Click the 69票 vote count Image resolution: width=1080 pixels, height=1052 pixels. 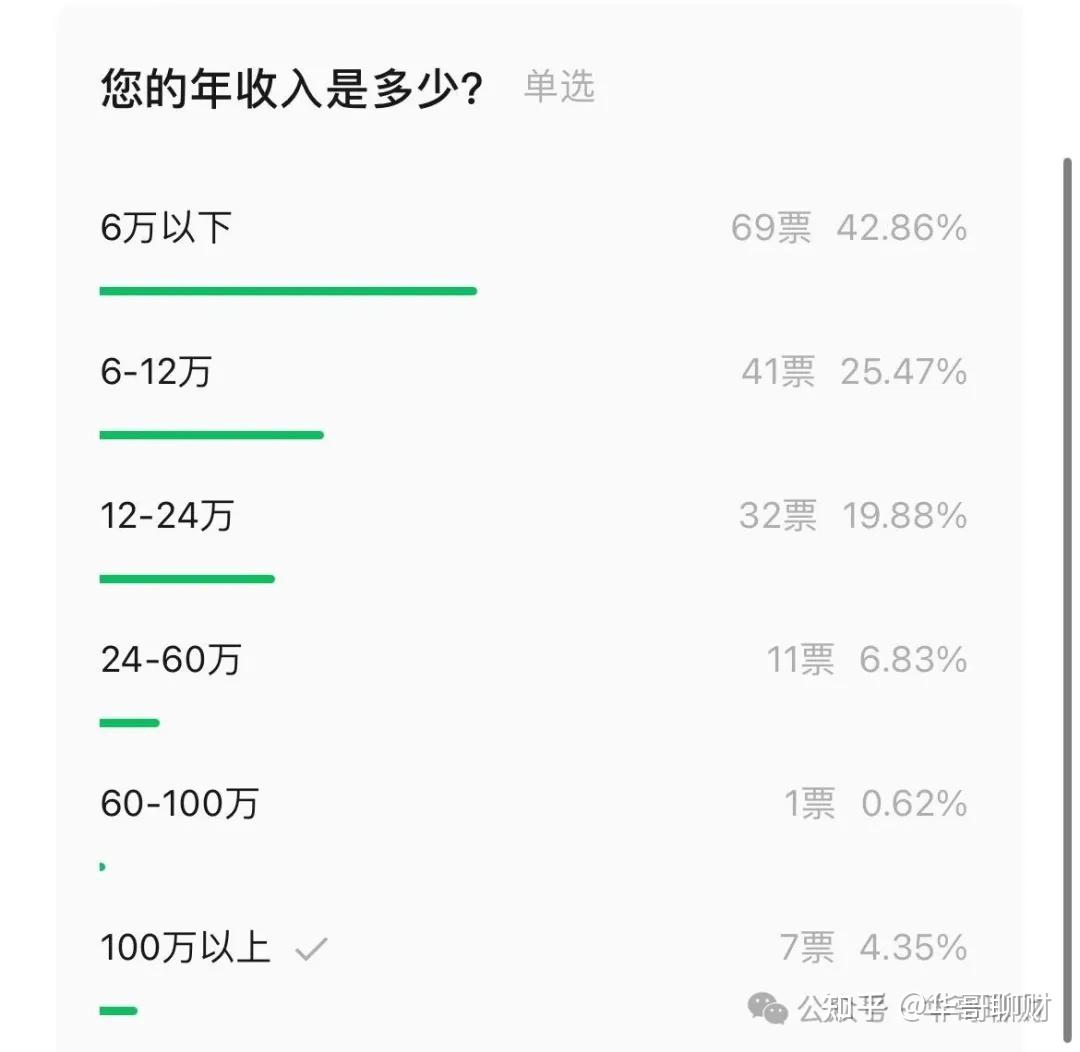(x=771, y=229)
